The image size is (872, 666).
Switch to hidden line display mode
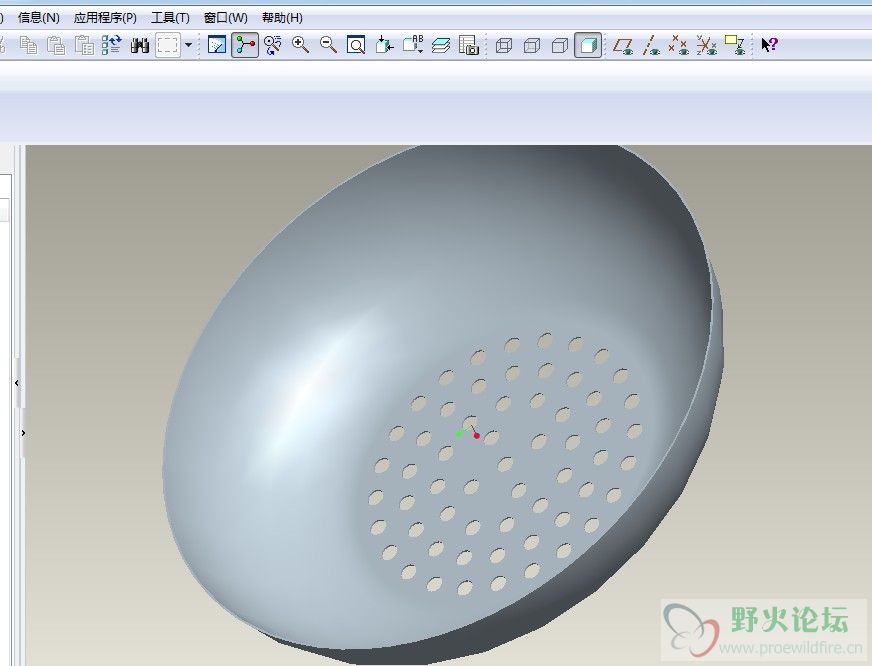click(532, 45)
